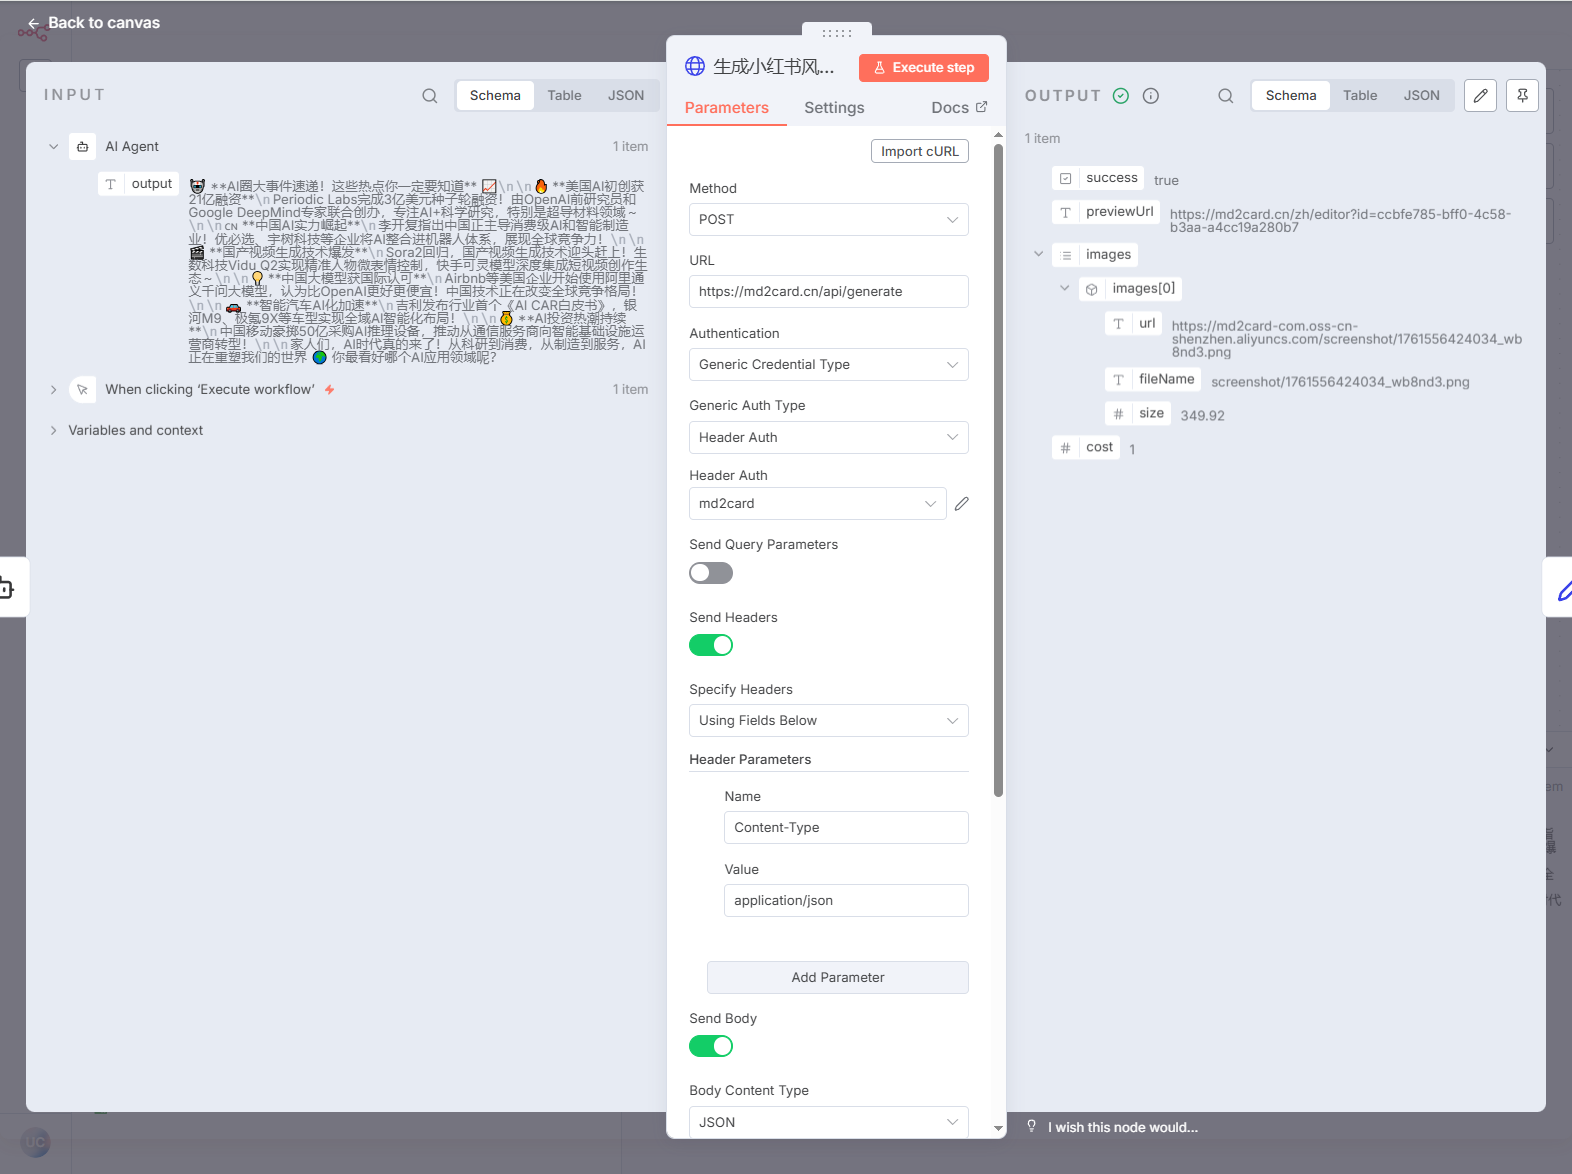This screenshot has width=1572, height=1174.
Task: Open the output info circle icon
Action: (x=1151, y=96)
